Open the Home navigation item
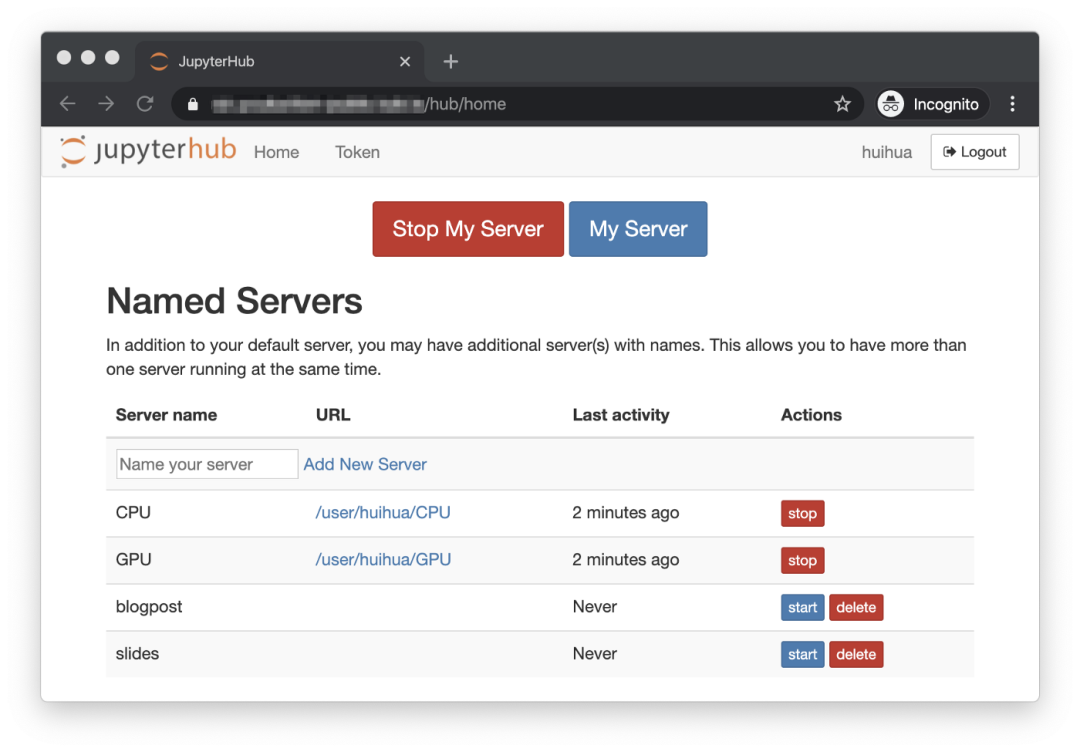 276,152
